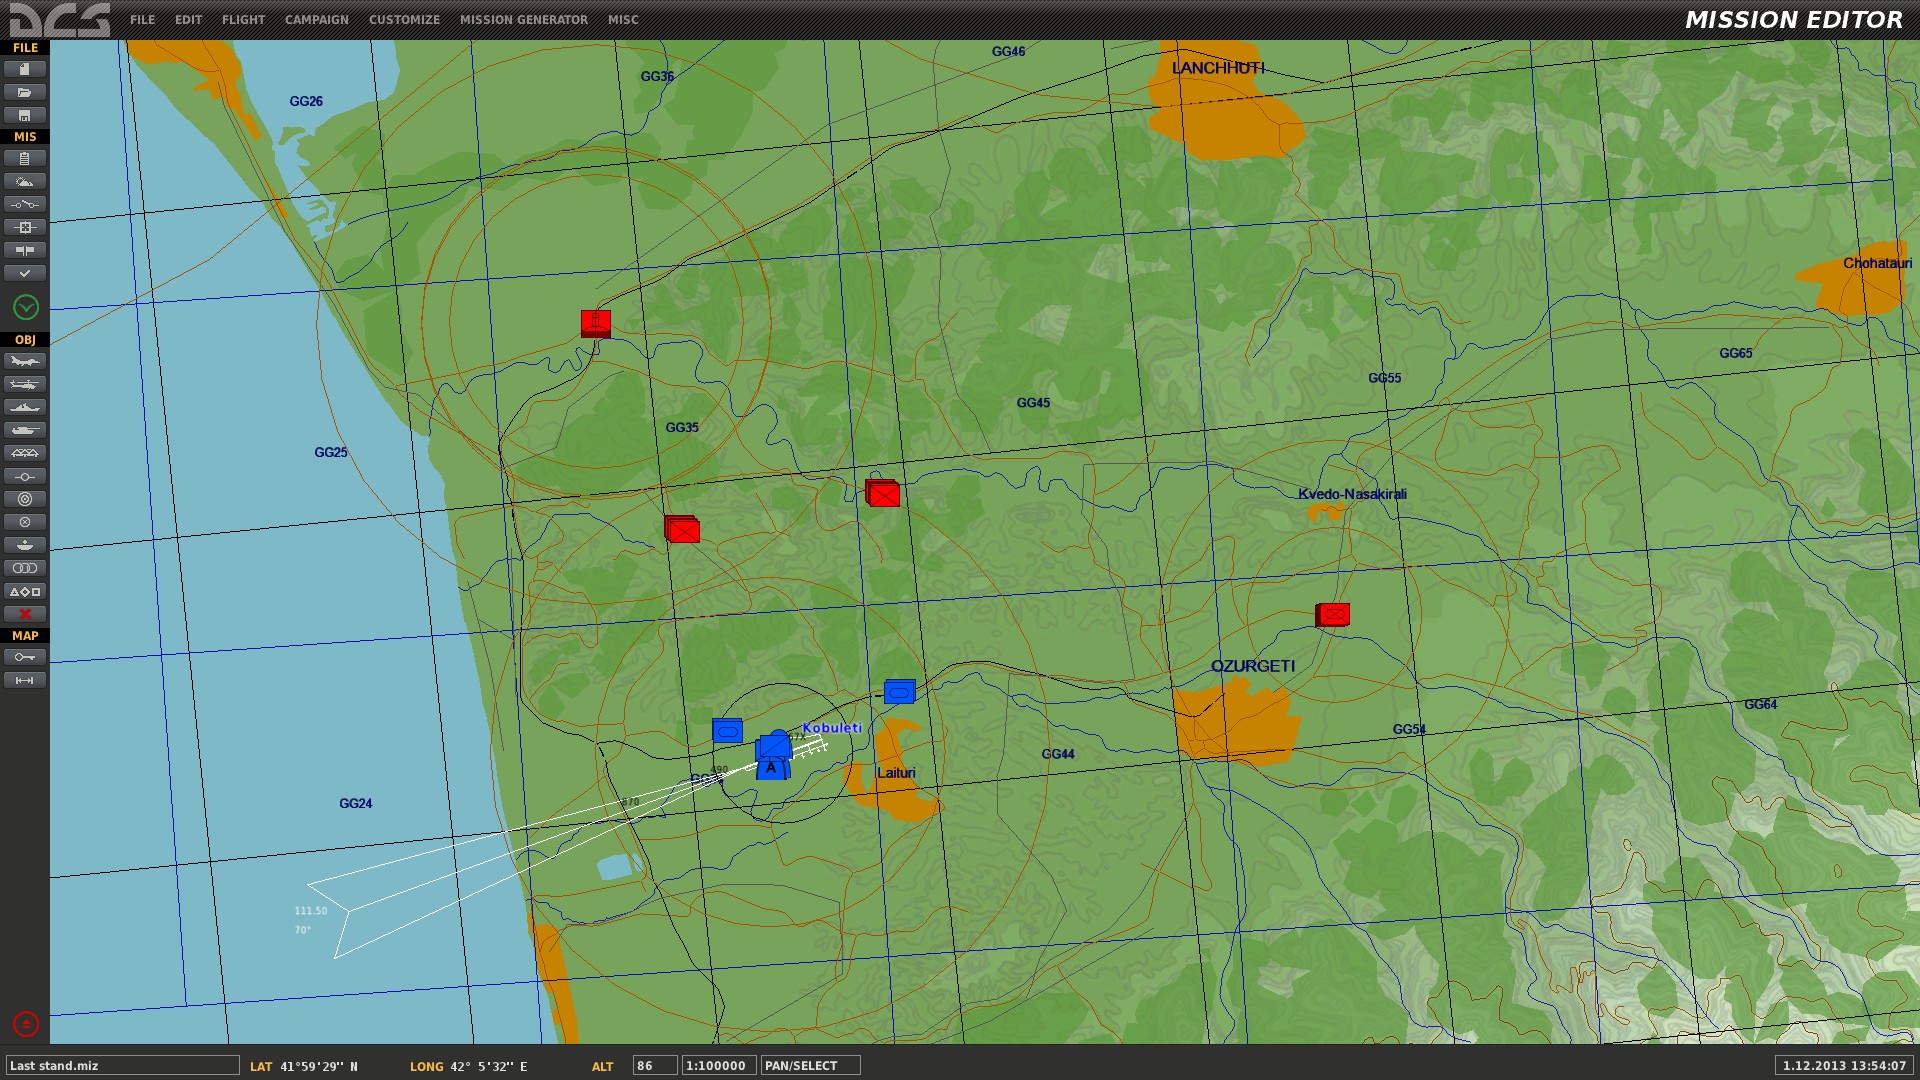Open the three-circles unit list icon

(x=25, y=568)
